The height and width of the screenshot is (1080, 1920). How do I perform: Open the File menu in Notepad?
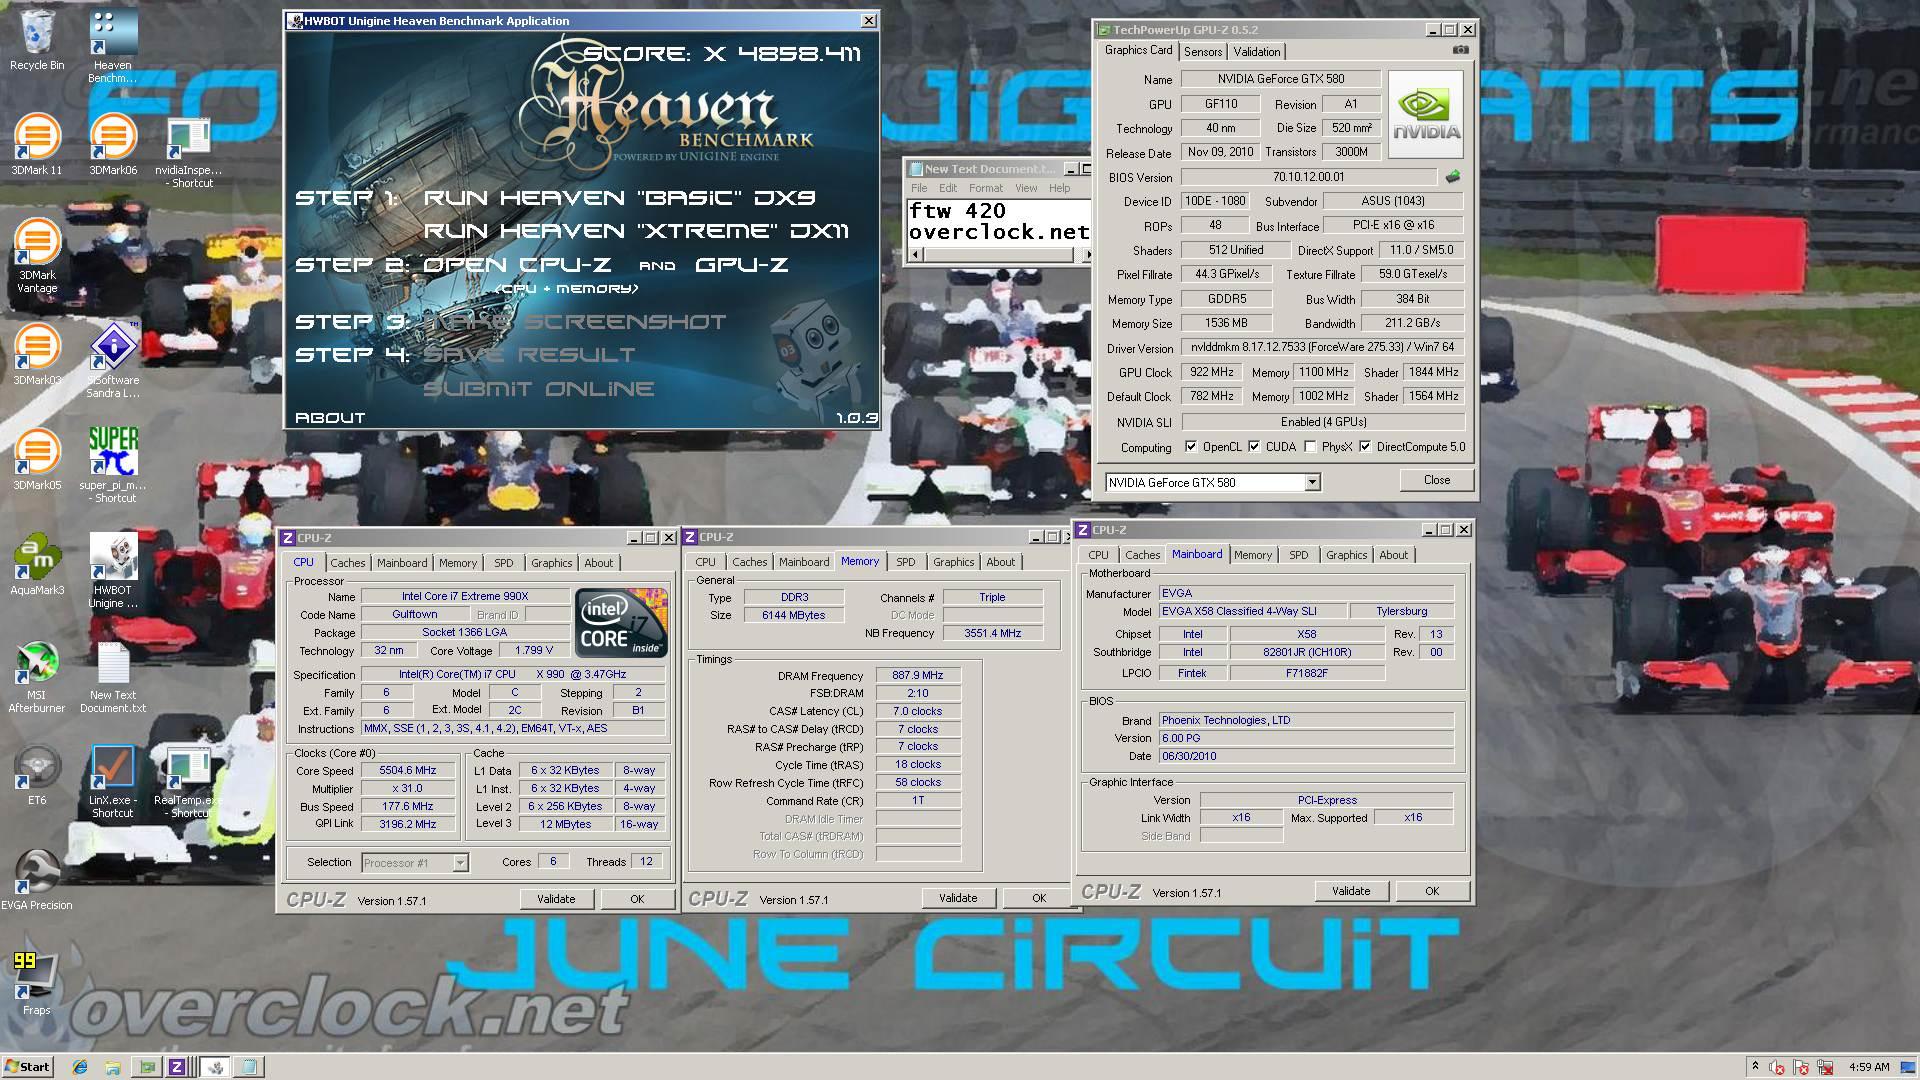coord(919,188)
